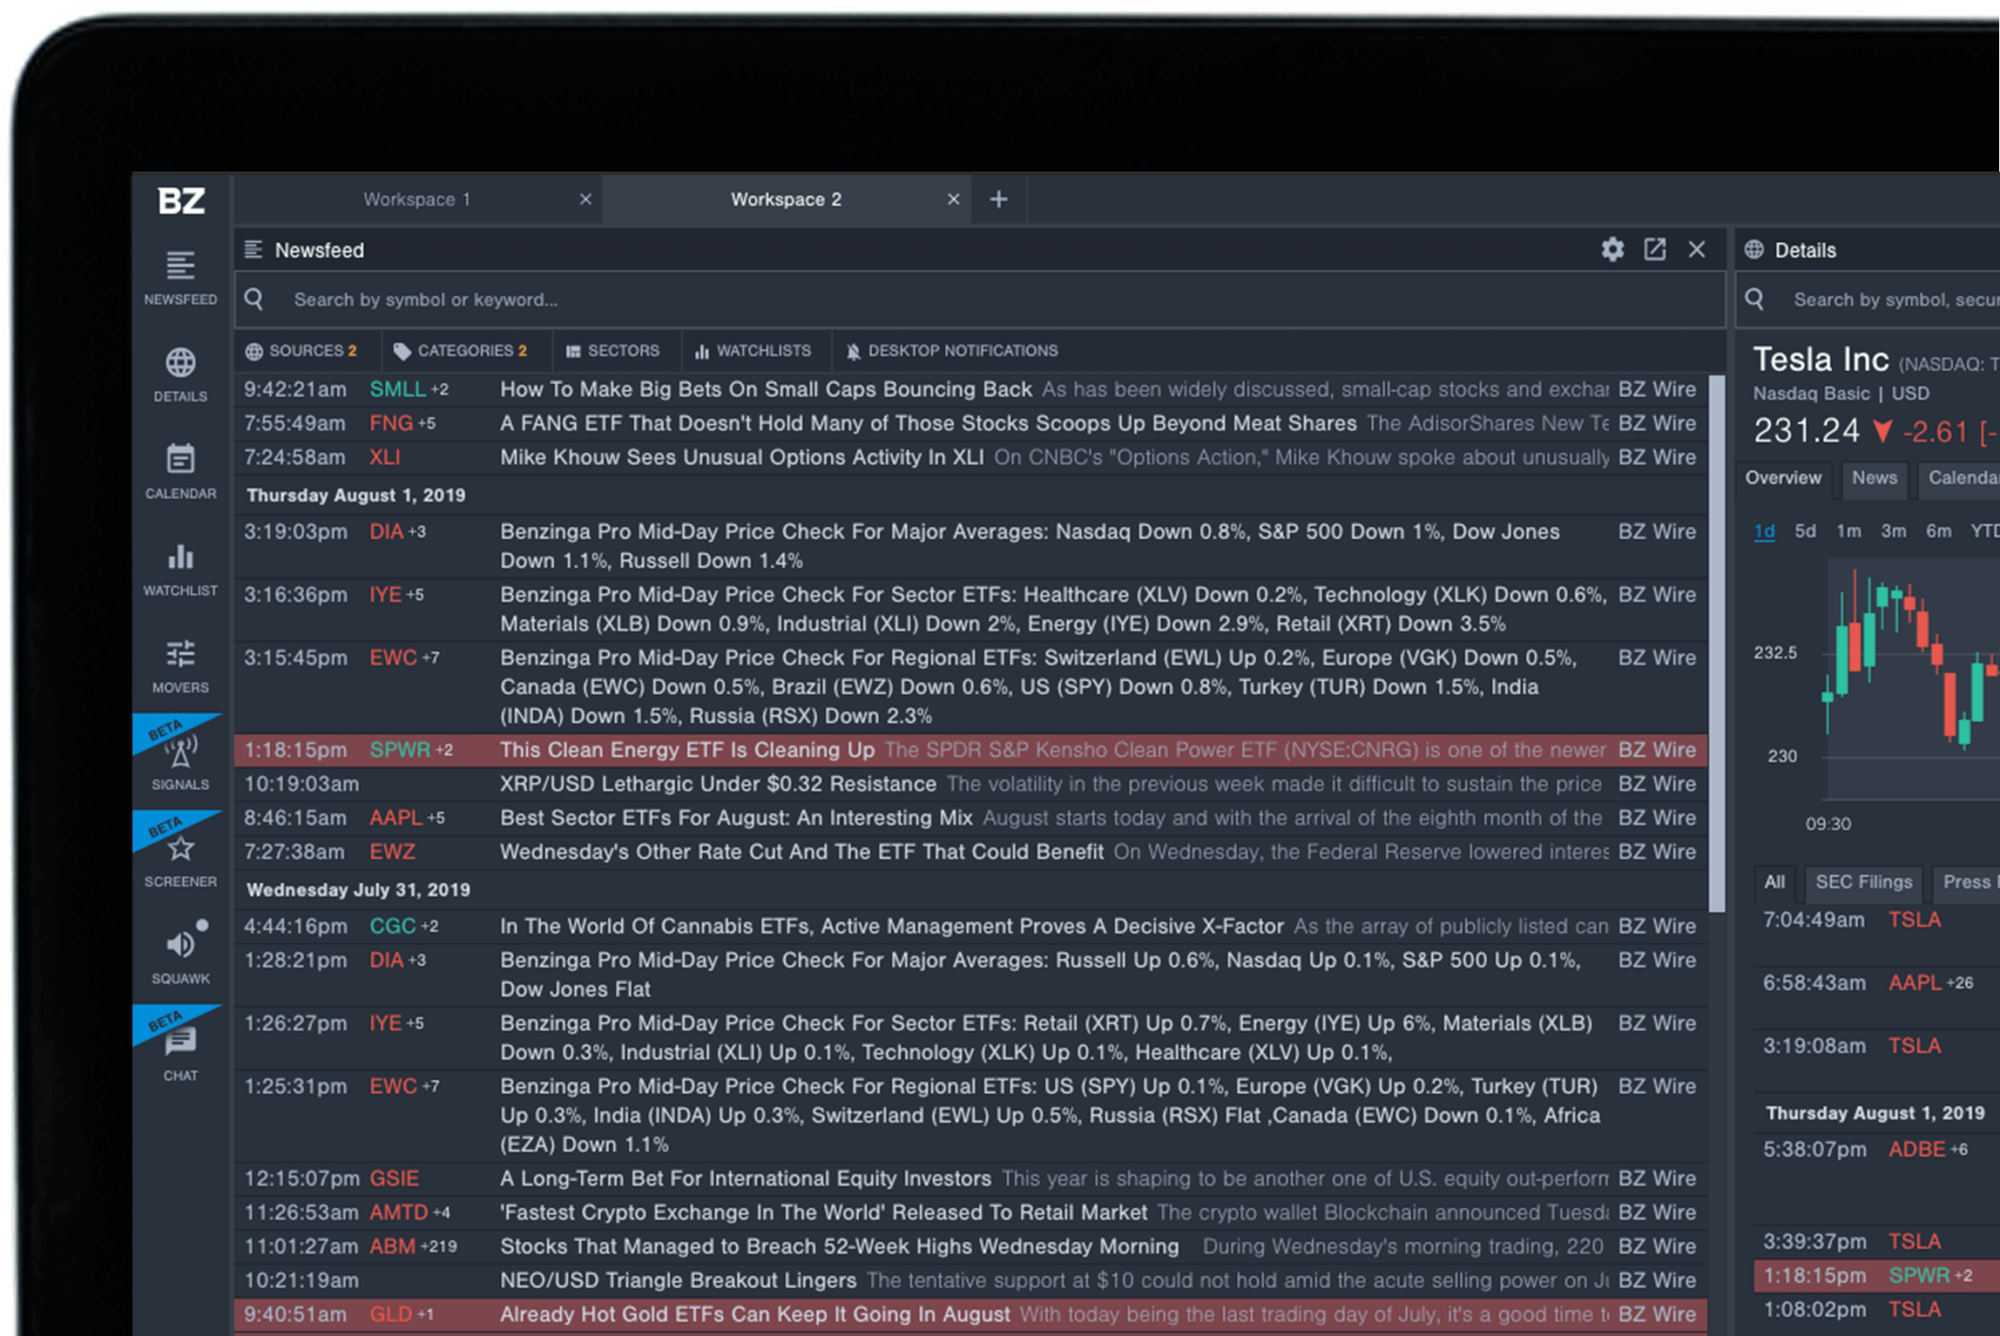This screenshot has width=2000, height=1336.
Task: Filter Details feed by SEC Filings
Action: tap(1863, 882)
